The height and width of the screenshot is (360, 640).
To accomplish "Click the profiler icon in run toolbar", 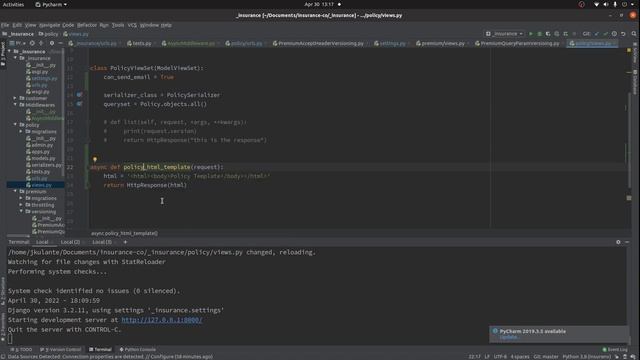I will click(x=557, y=34).
